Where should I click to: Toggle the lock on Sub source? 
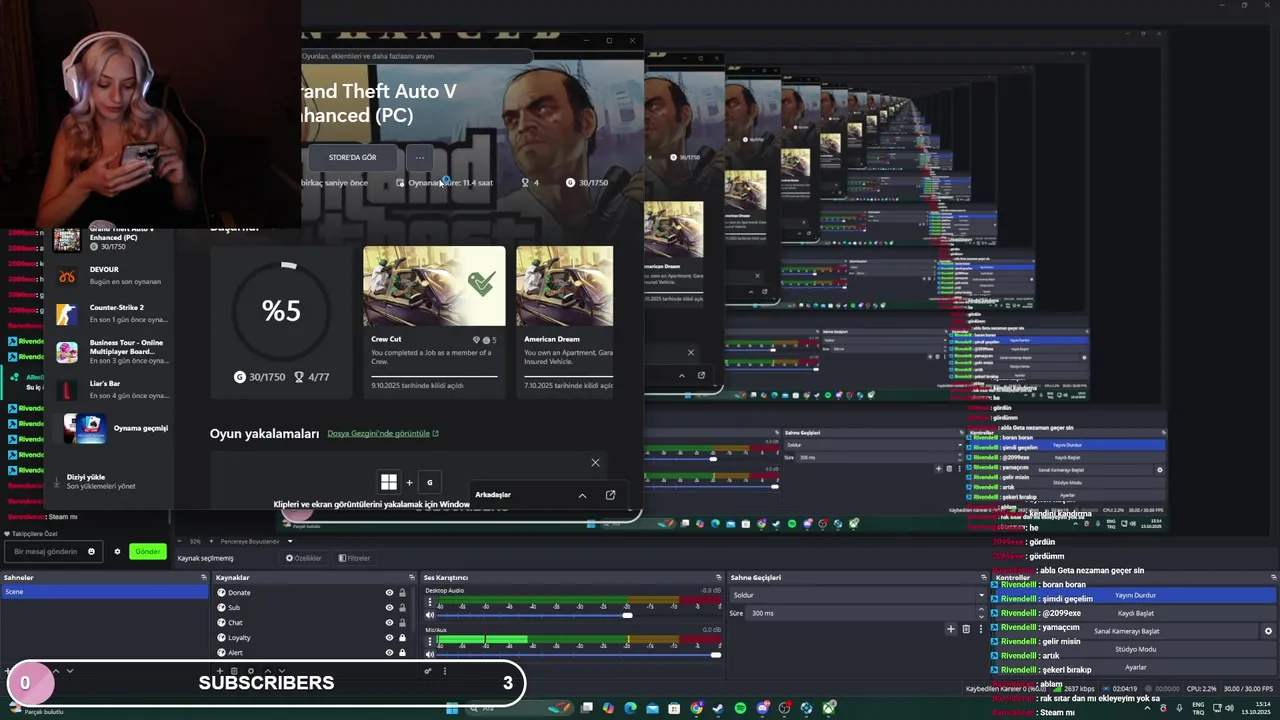point(402,608)
